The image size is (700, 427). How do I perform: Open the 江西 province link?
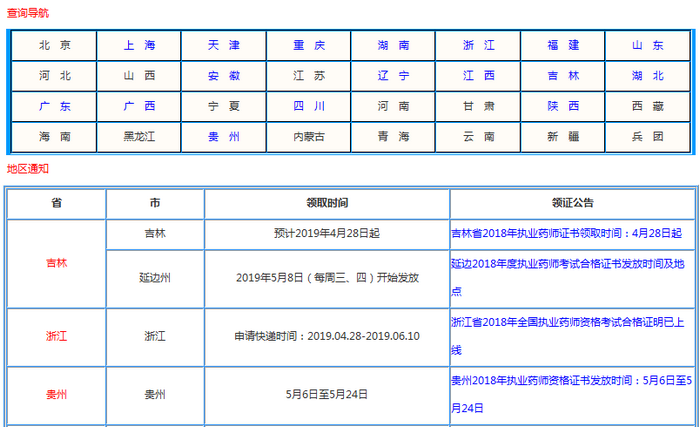click(478, 75)
